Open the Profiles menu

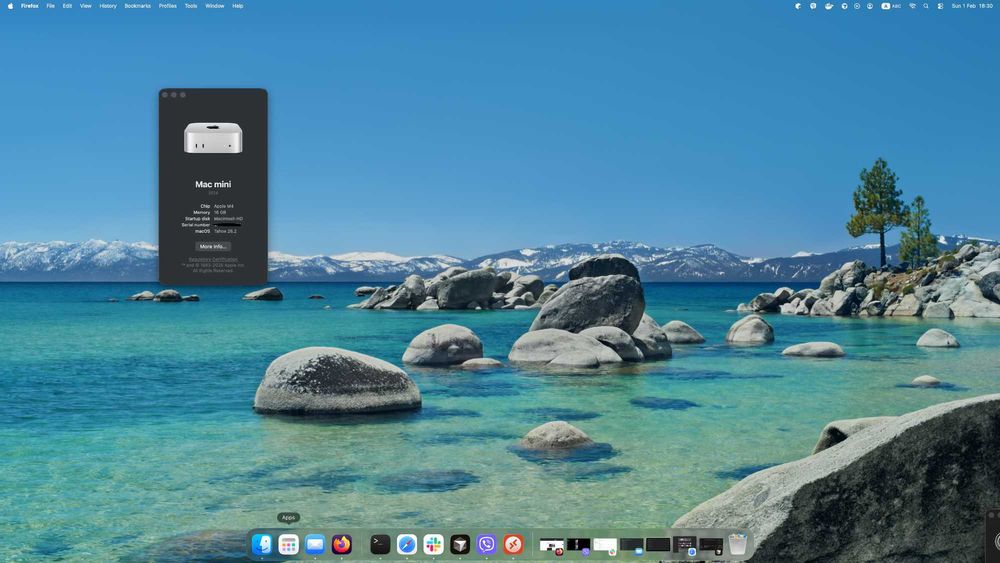point(168,6)
